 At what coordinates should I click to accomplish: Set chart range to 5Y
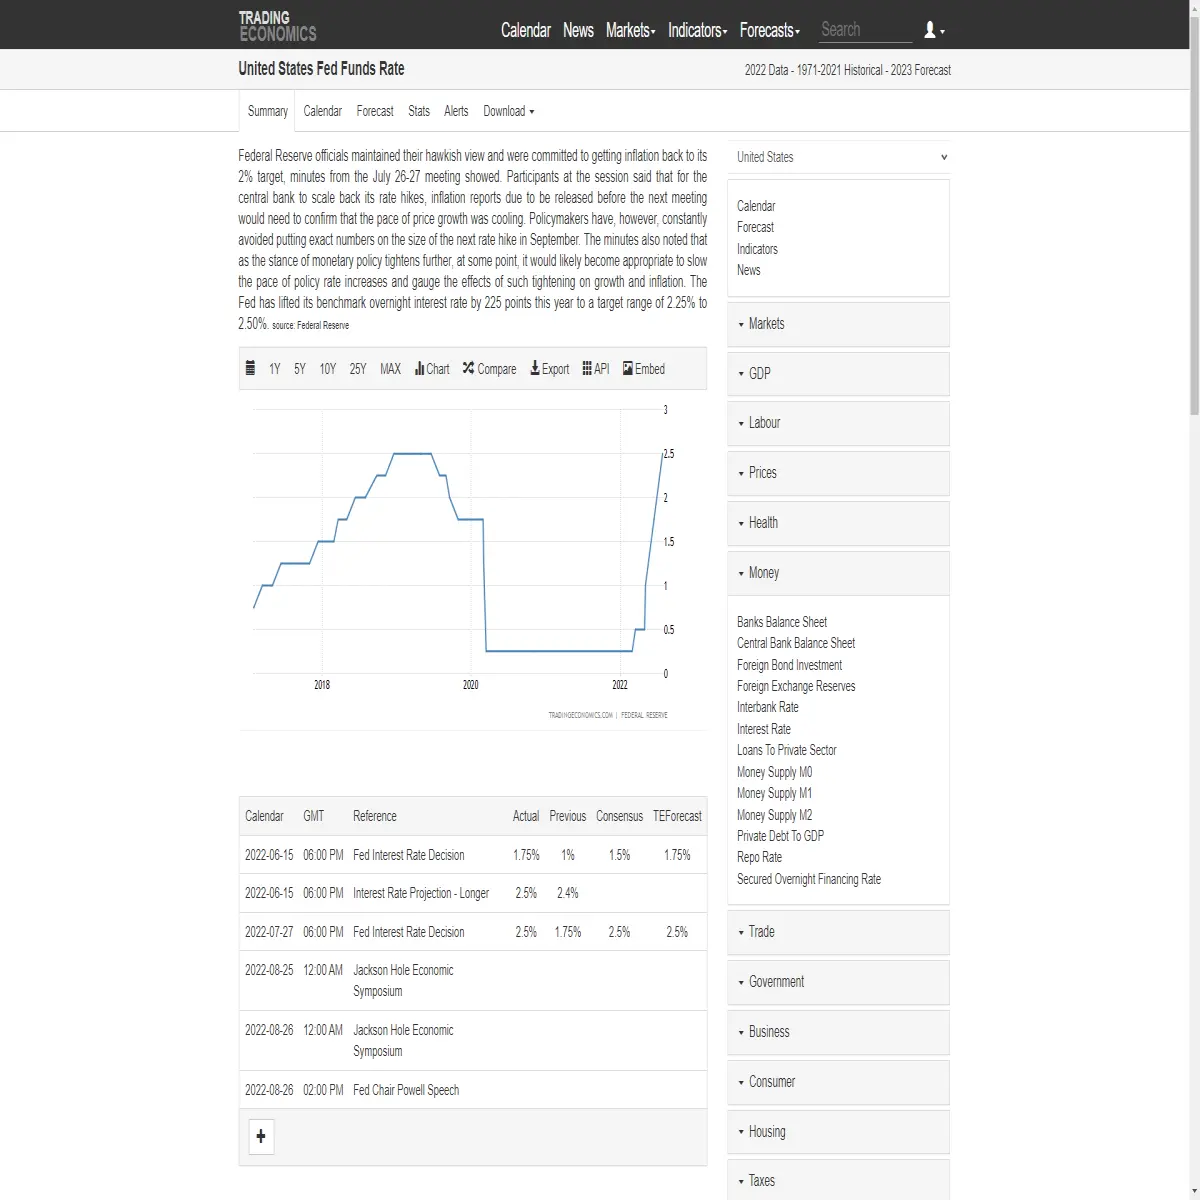pyautogui.click(x=300, y=369)
